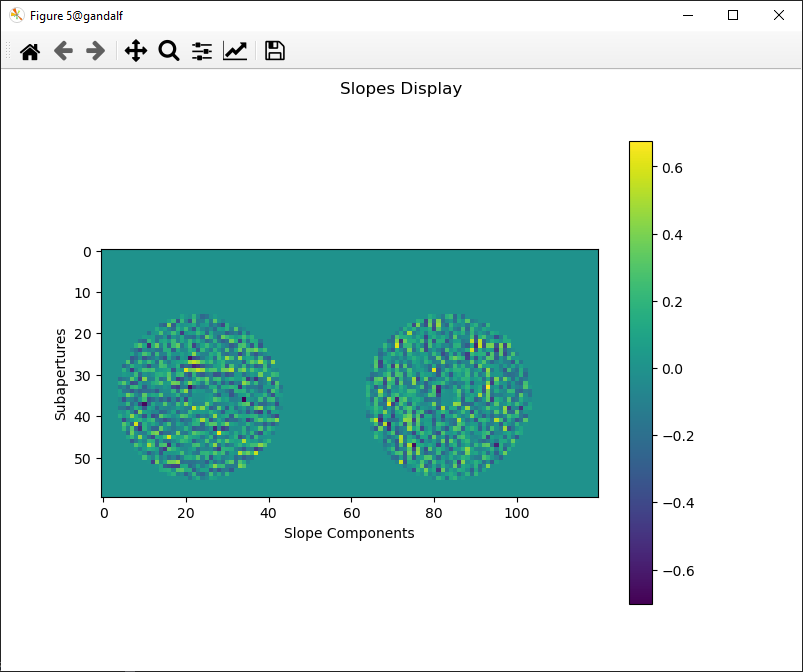Open the edit axis and curve parameters
803x672 pixels.
[x=235, y=51]
